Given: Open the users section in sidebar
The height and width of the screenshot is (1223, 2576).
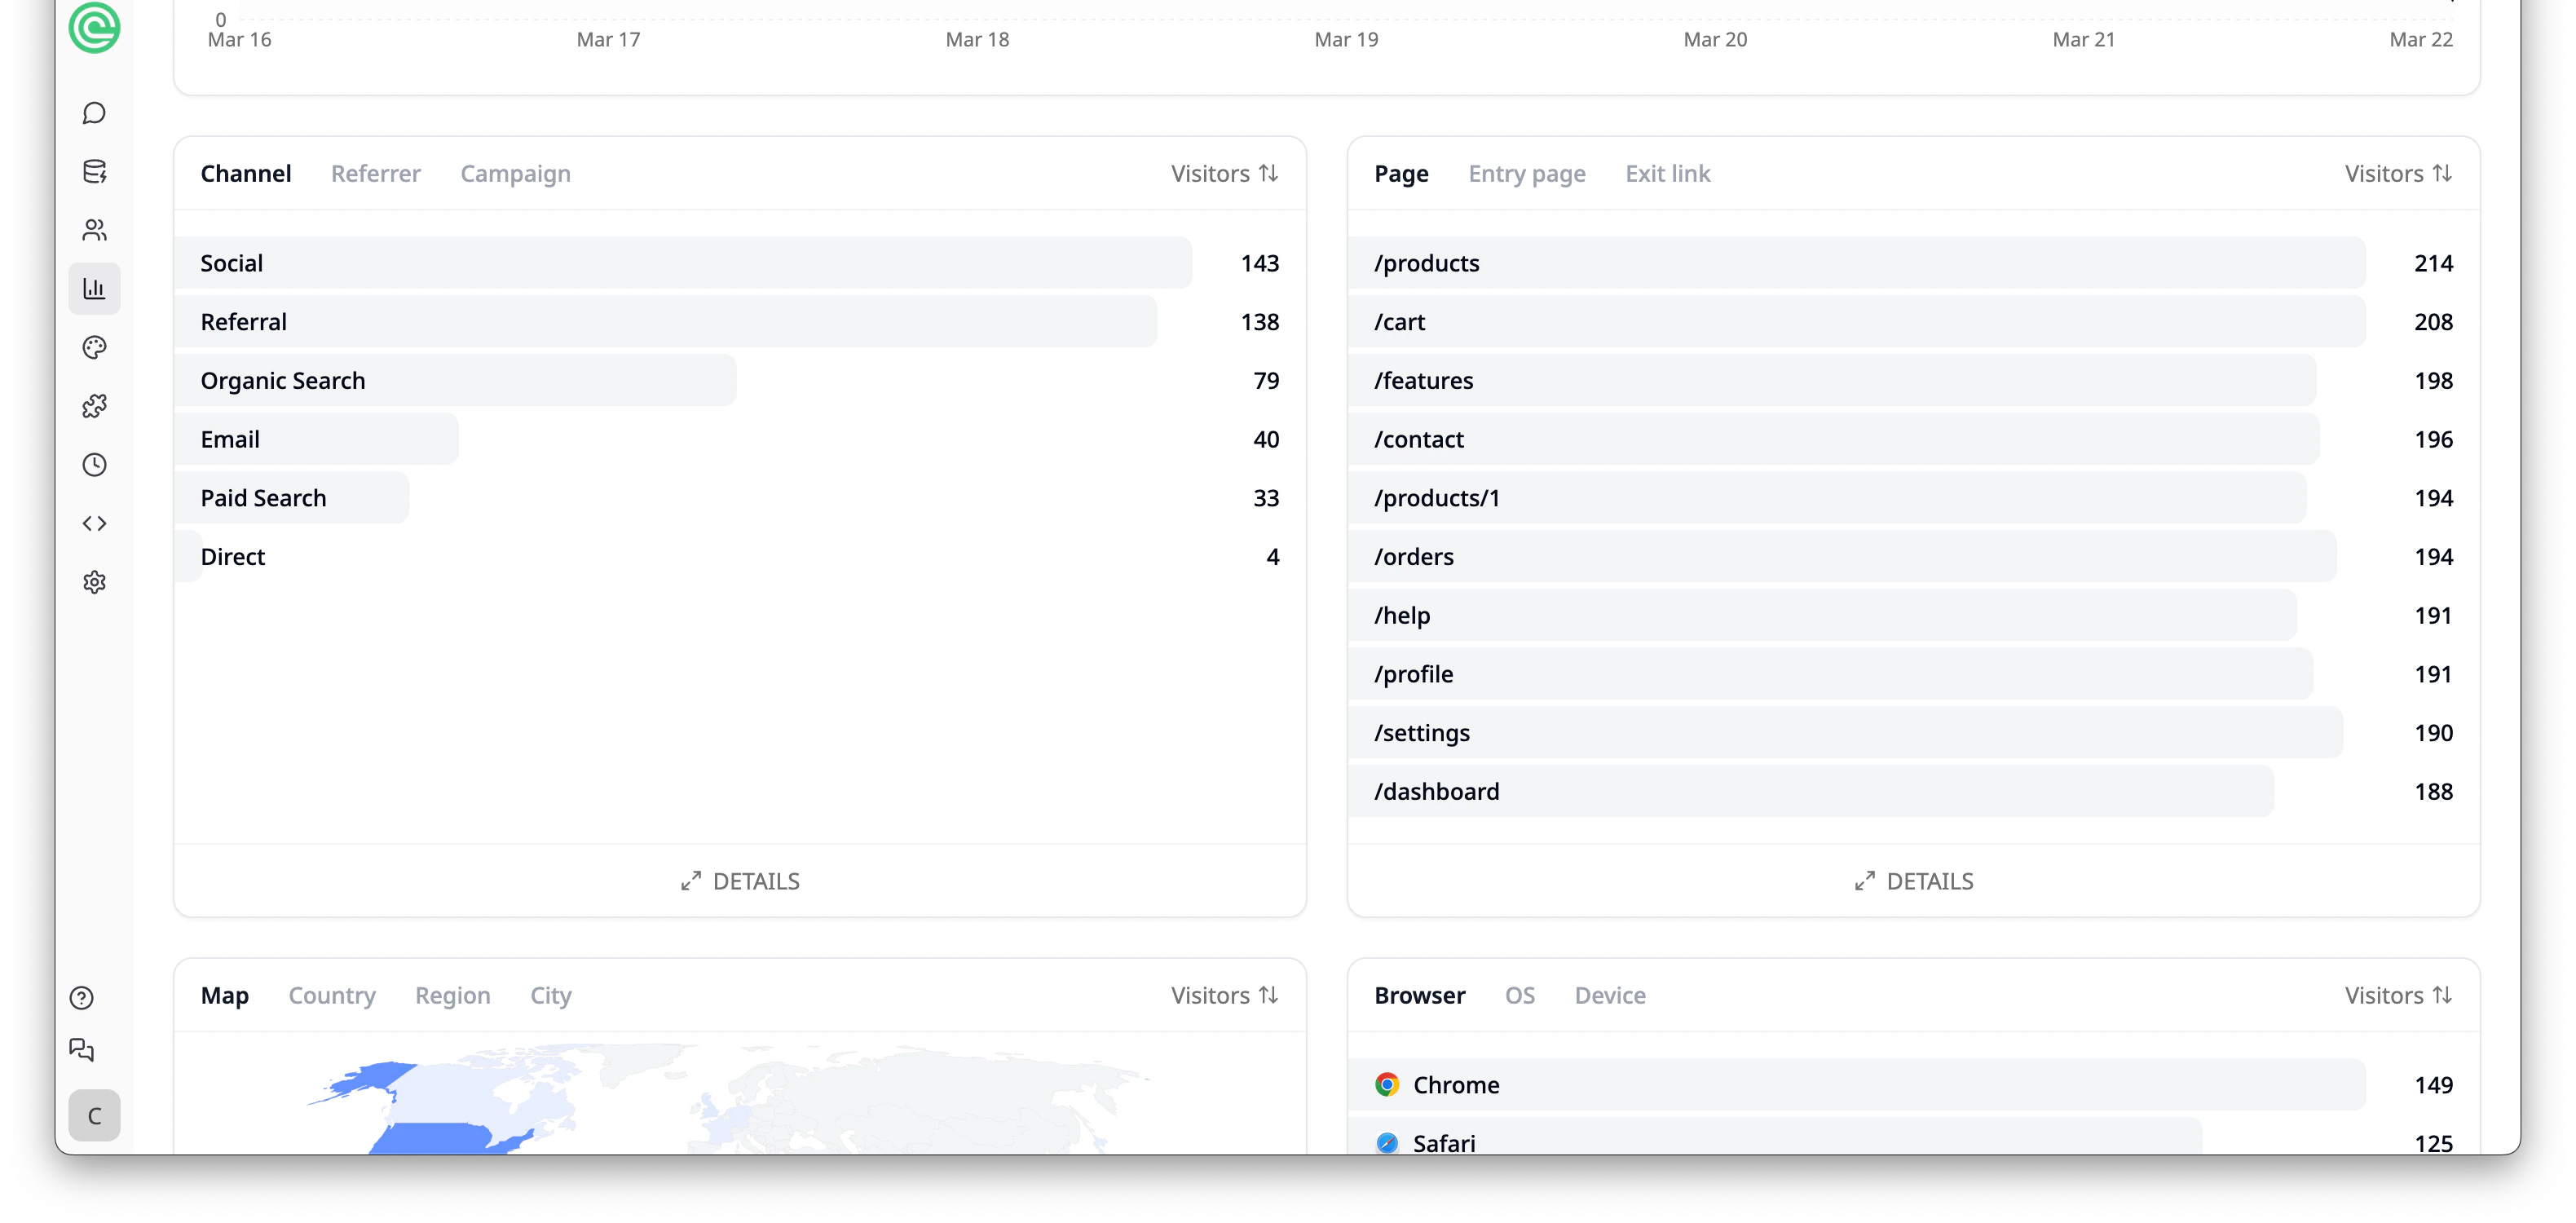Looking at the screenshot, I should 94,230.
